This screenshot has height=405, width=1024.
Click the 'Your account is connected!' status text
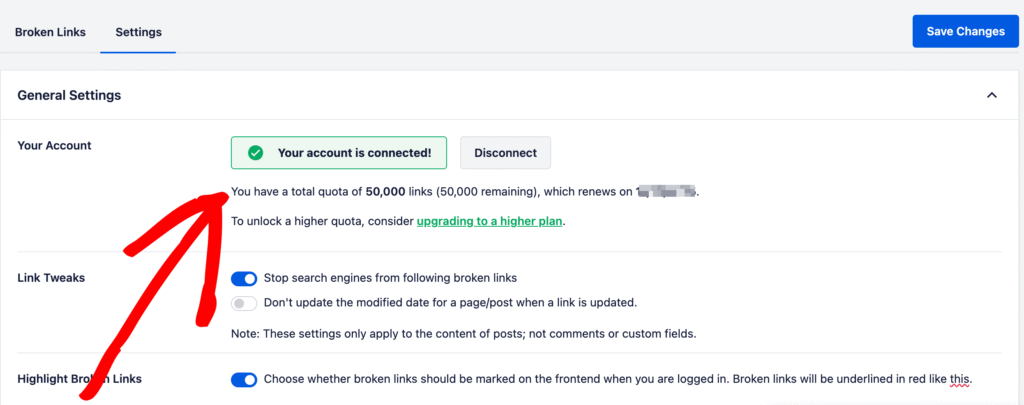click(354, 153)
